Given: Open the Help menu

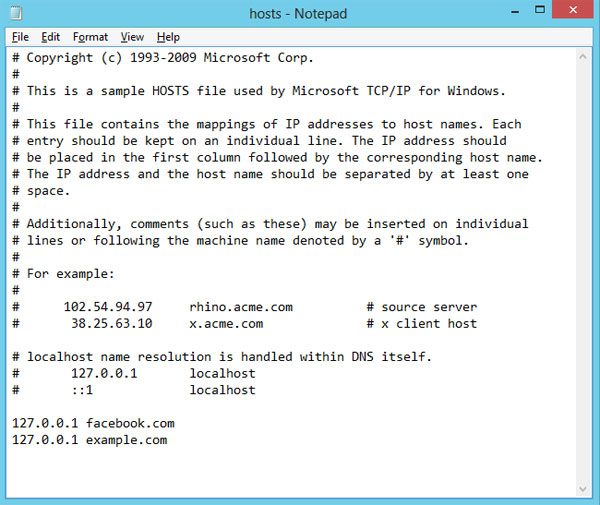Looking at the screenshot, I should (168, 37).
